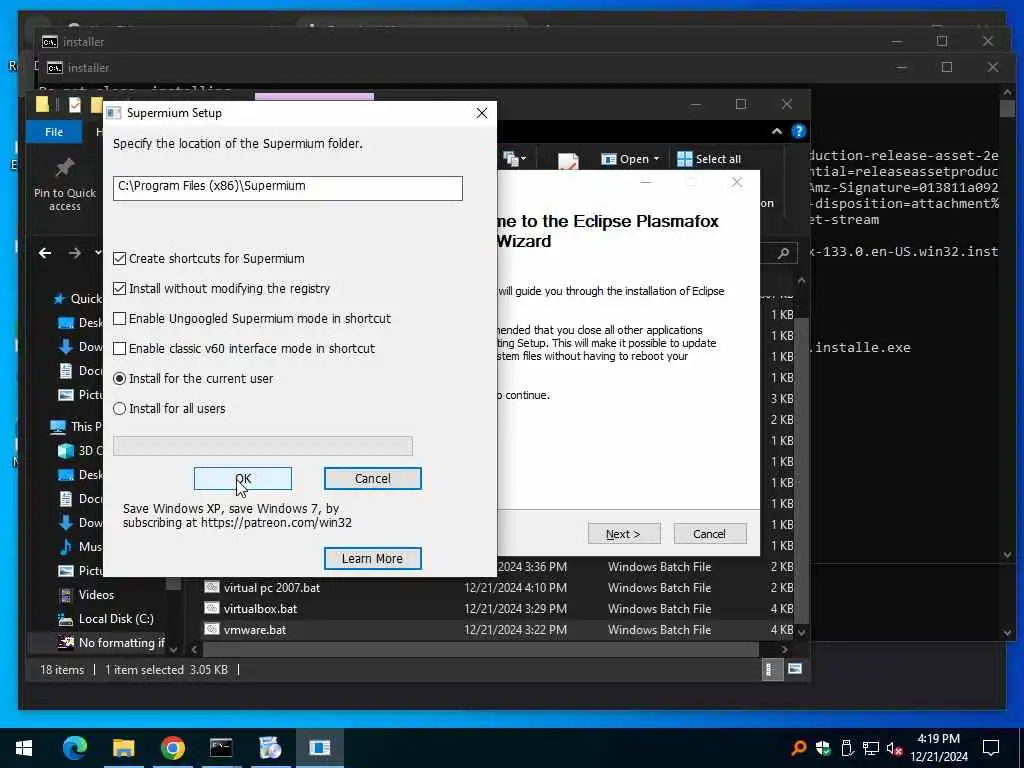
Task: Click the search magnifier tray icon
Action: click(x=798, y=748)
